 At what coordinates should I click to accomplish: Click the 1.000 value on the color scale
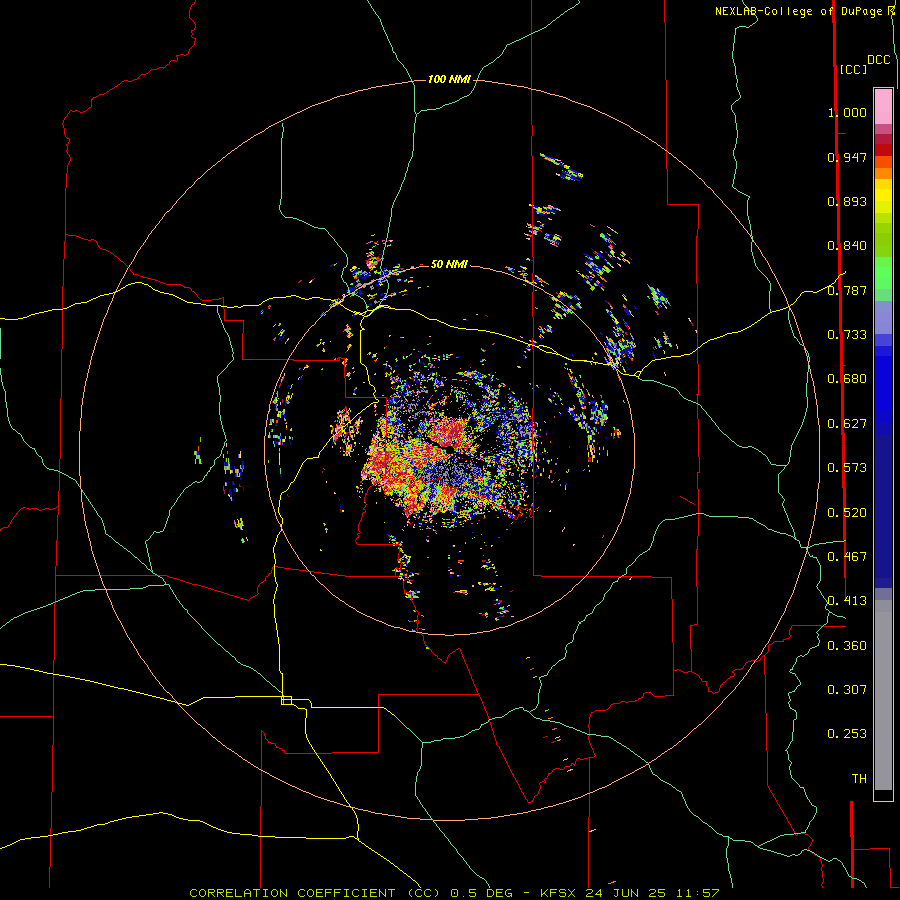[x=847, y=112]
